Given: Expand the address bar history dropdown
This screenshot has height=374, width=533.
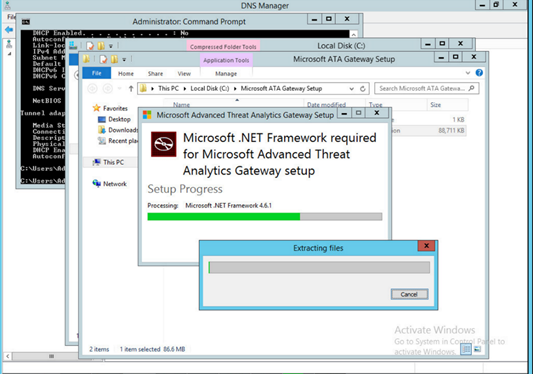Looking at the screenshot, I should click(351, 89).
